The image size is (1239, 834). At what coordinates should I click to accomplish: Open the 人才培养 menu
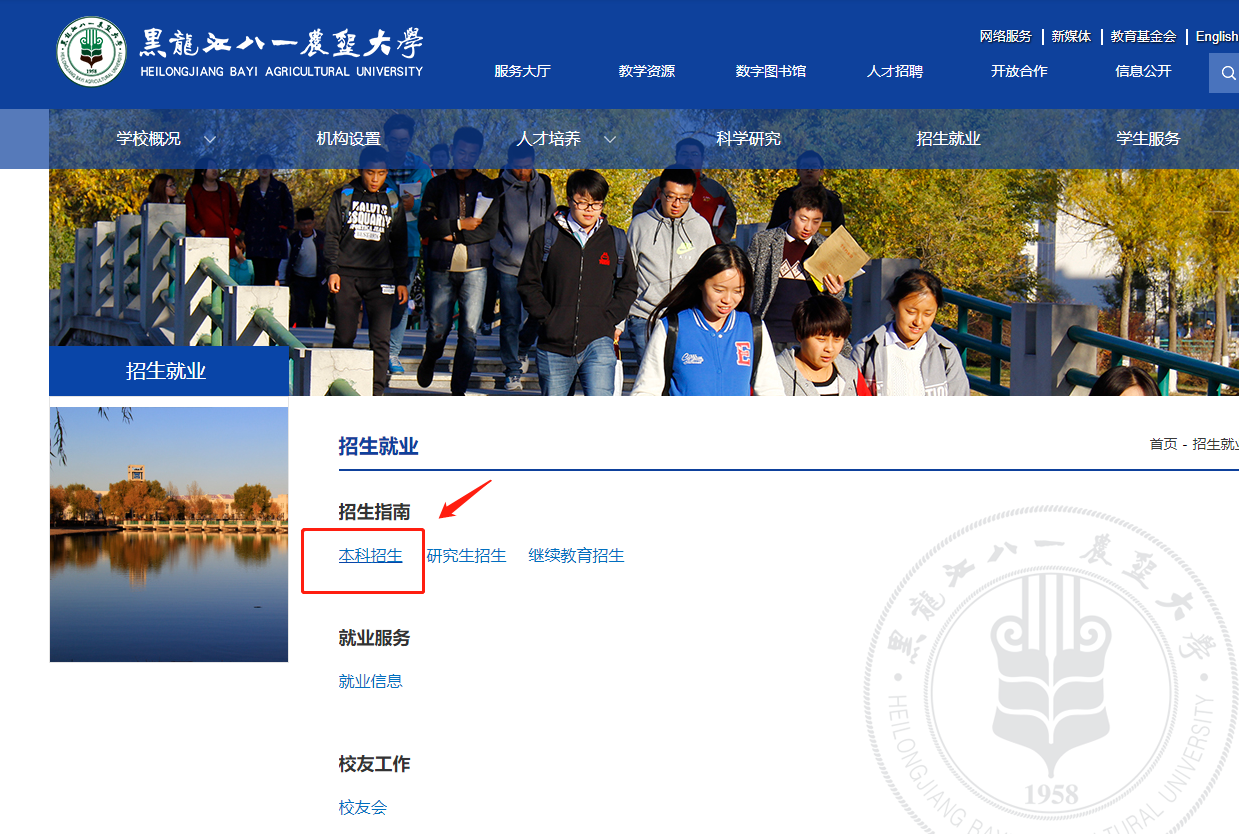548,139
